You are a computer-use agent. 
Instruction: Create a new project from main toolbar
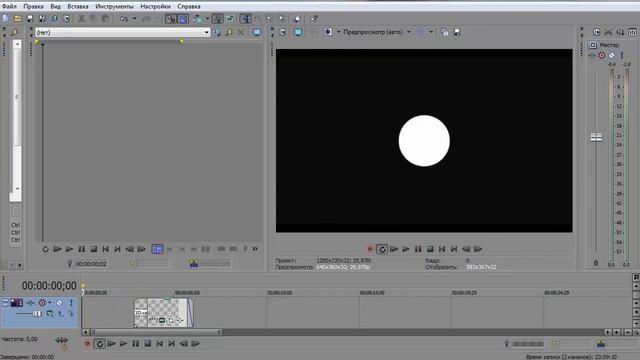6,19
